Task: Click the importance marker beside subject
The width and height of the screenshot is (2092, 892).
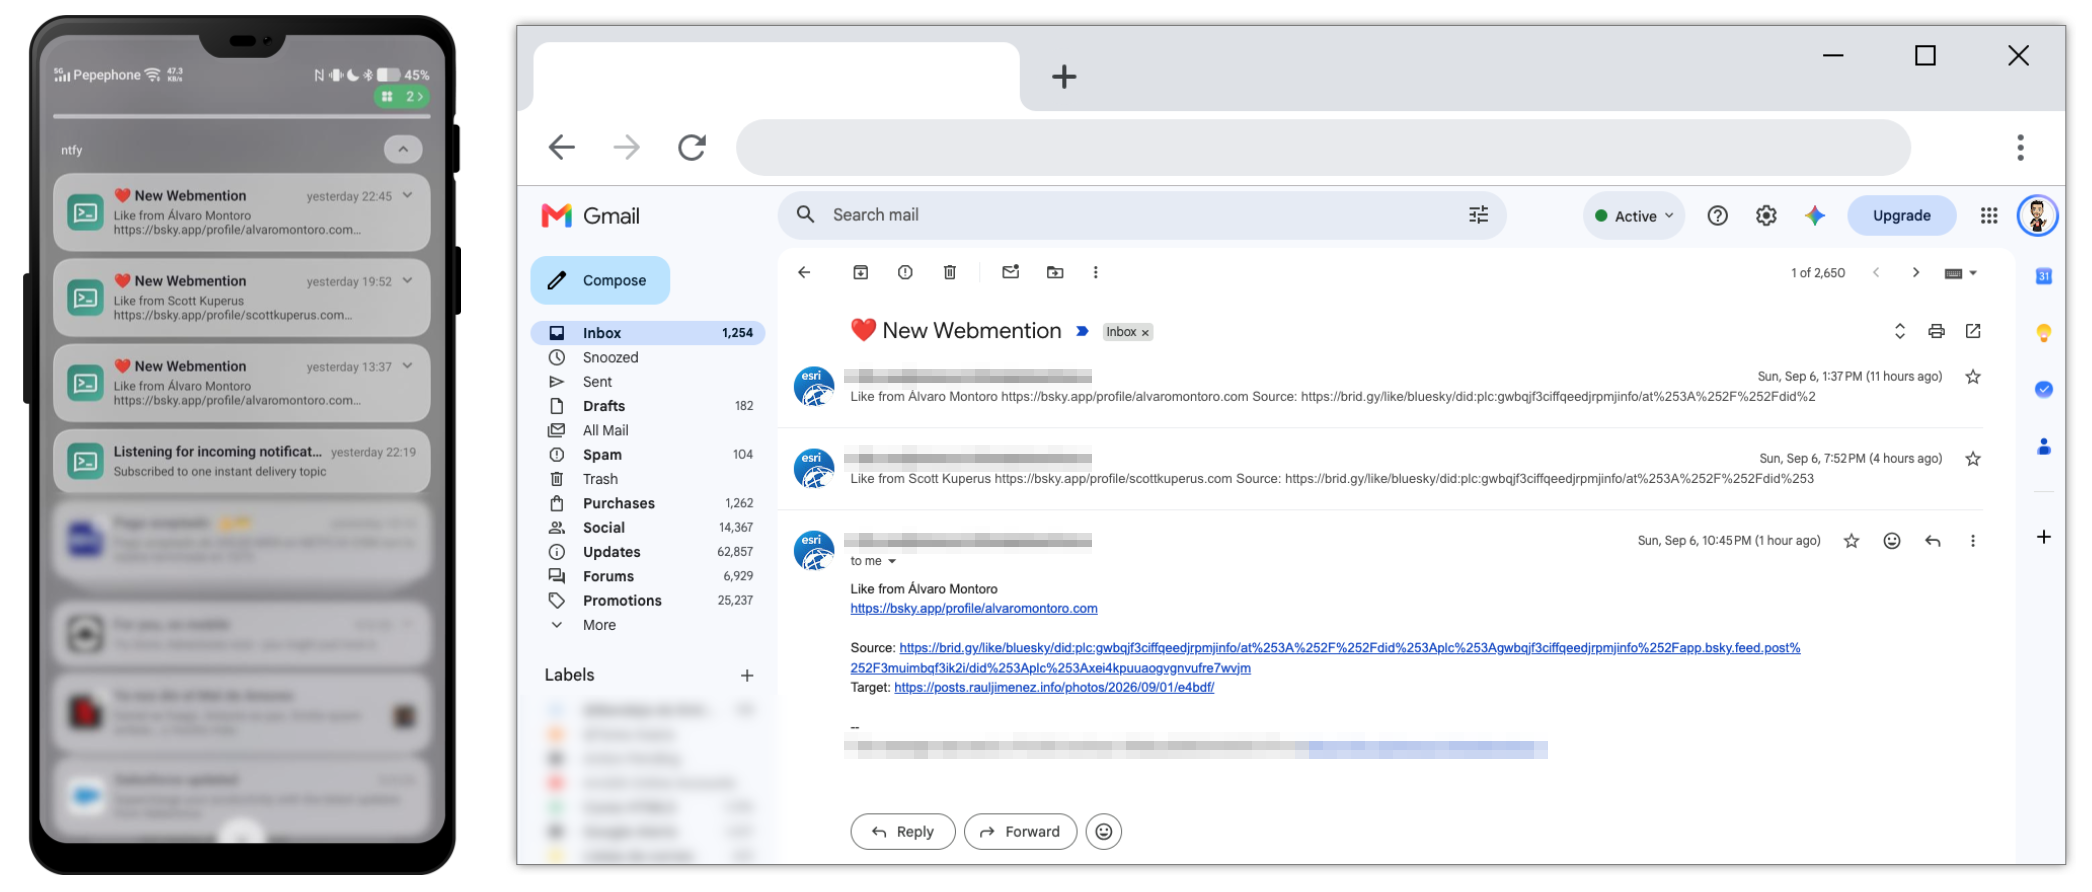Action: pos(1082,331)
